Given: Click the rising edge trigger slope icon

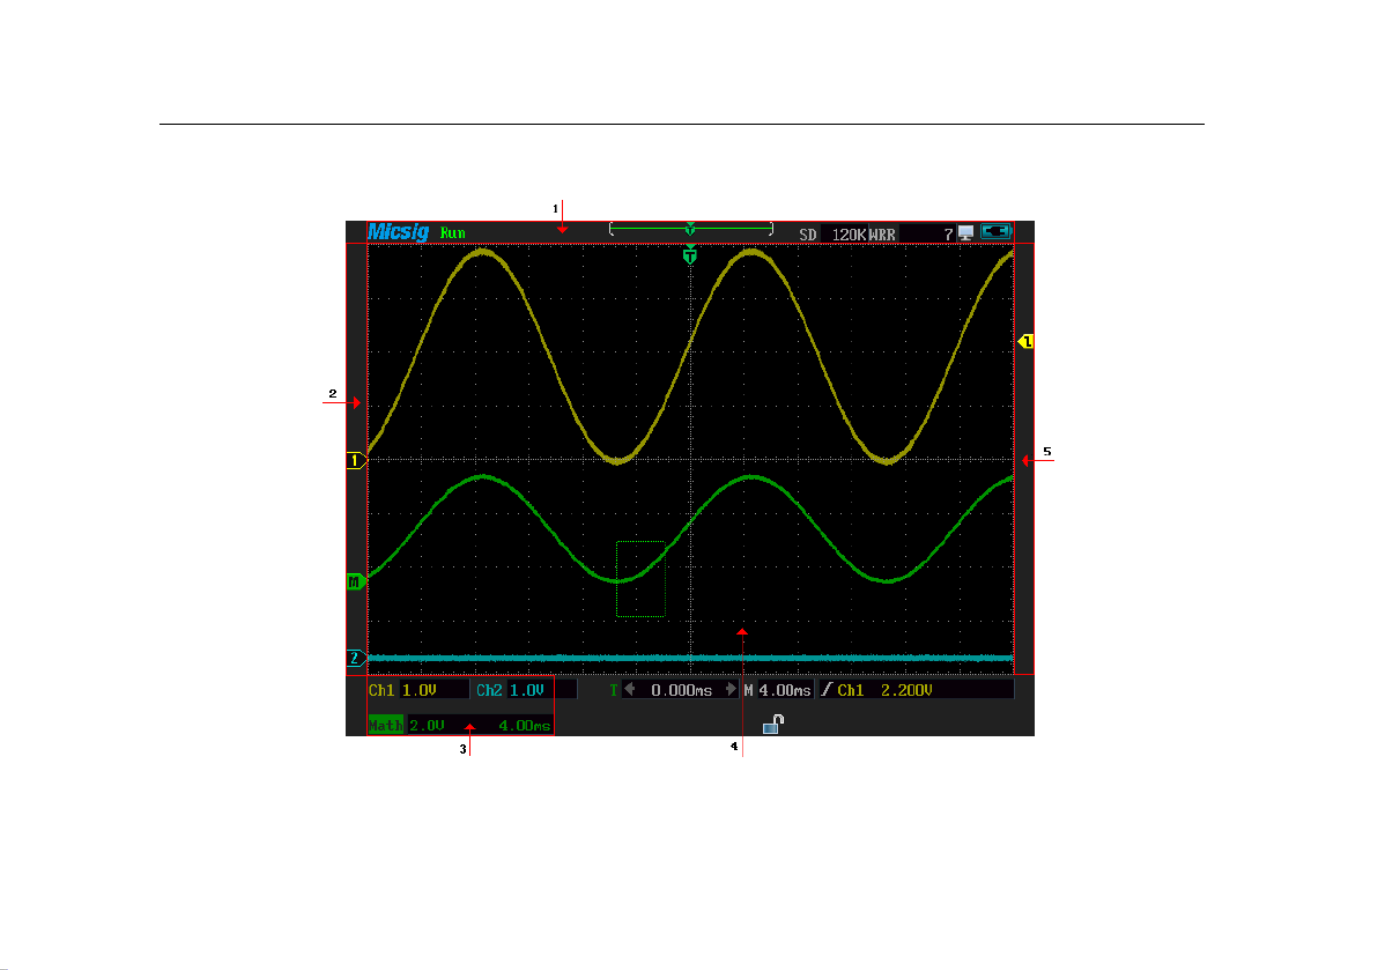Looking at the screenshot, I should coord(827,689).
